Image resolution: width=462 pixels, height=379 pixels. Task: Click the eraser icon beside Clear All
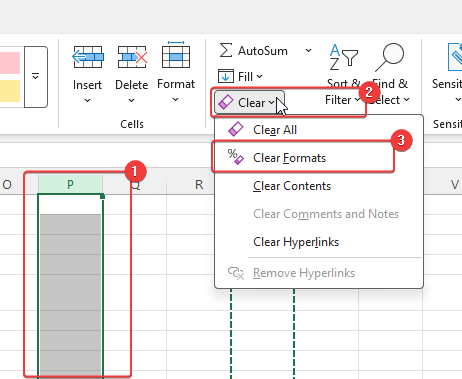coord(236,129)
